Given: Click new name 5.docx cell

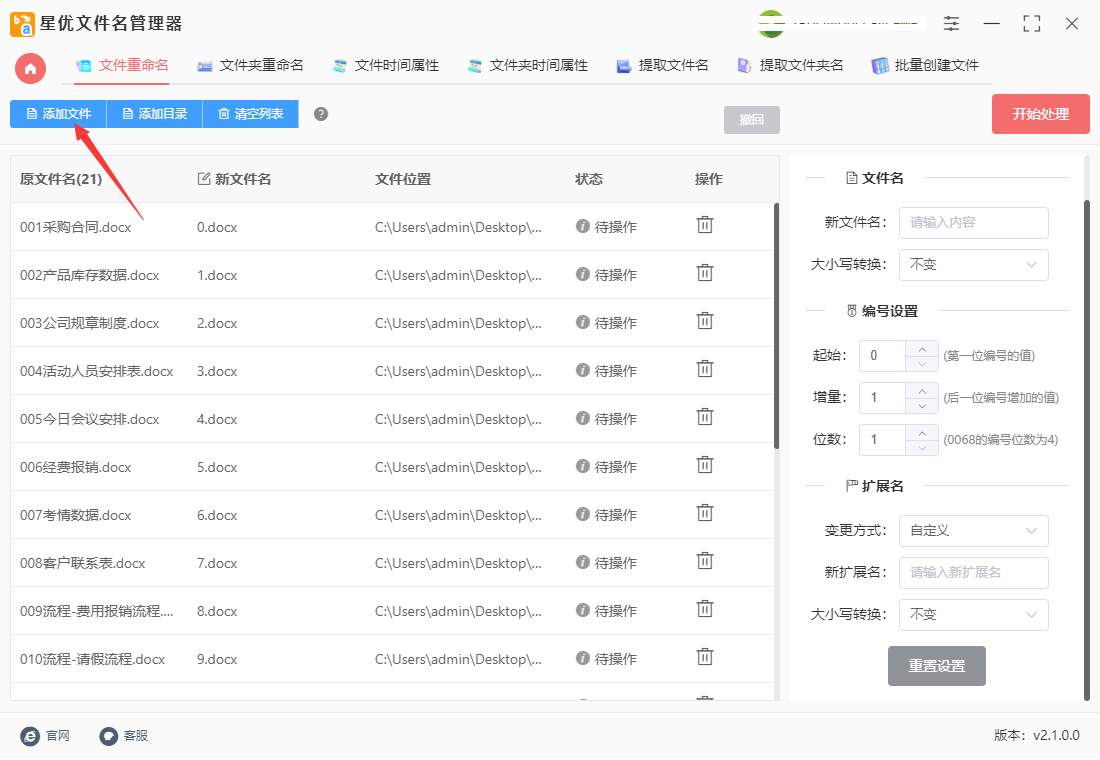Looking at the screenshot, I should point(217,467).
